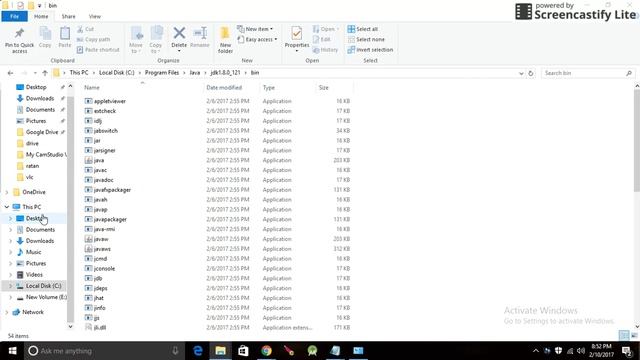Click navigation pane scroll down arrow
Screen dimensions: 640x360
[x=70, y=327]
